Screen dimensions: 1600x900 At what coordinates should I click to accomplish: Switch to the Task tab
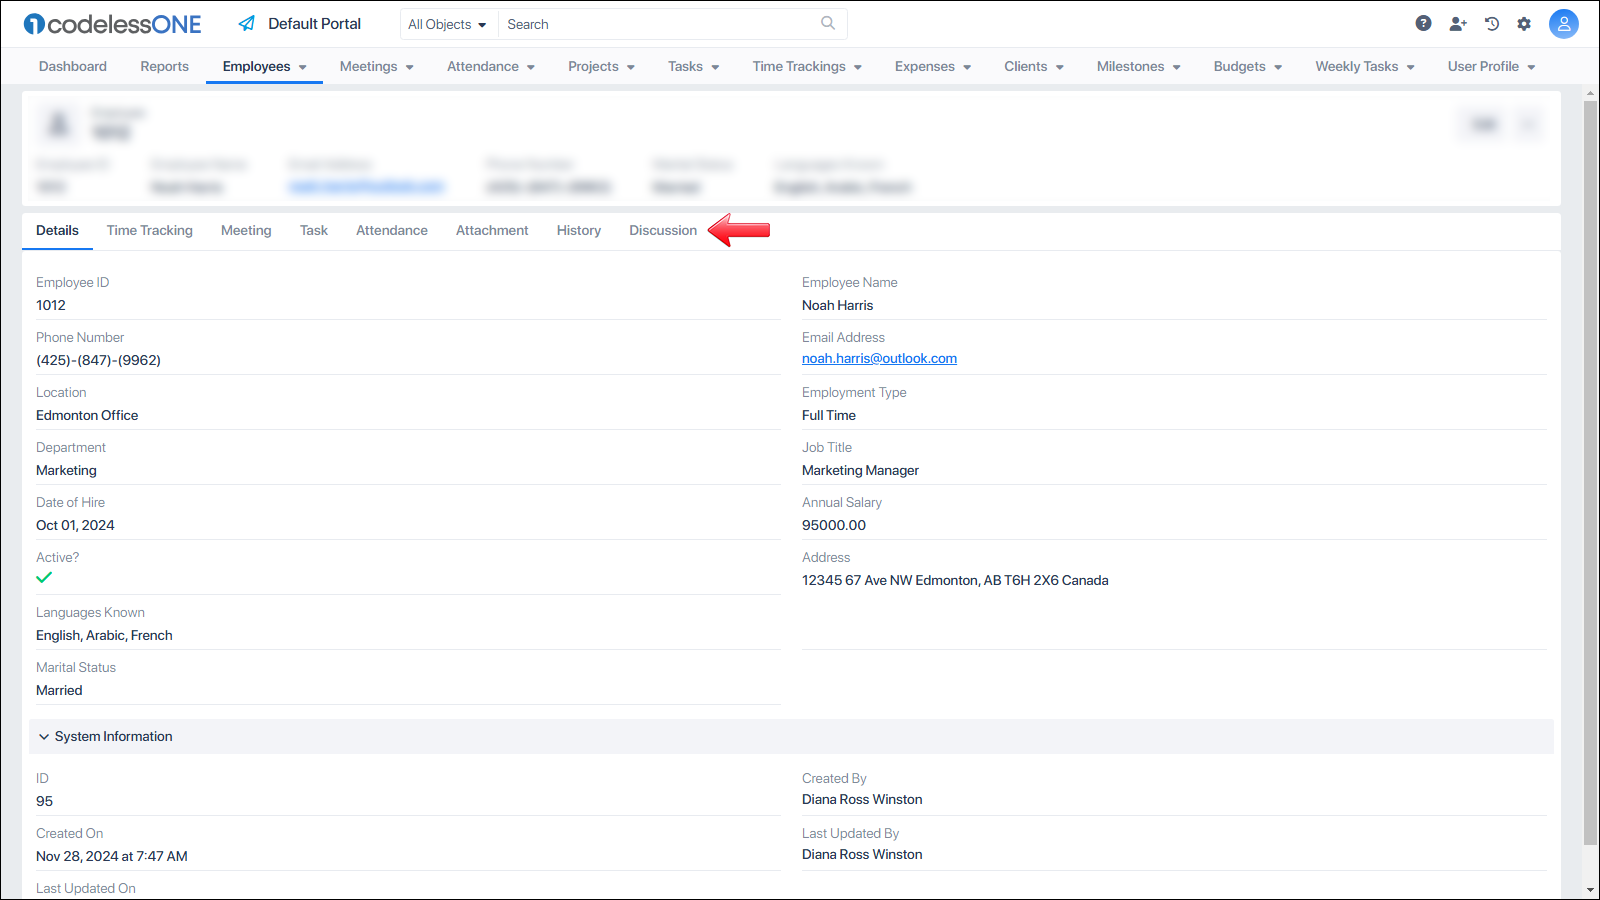coord(314,230)
